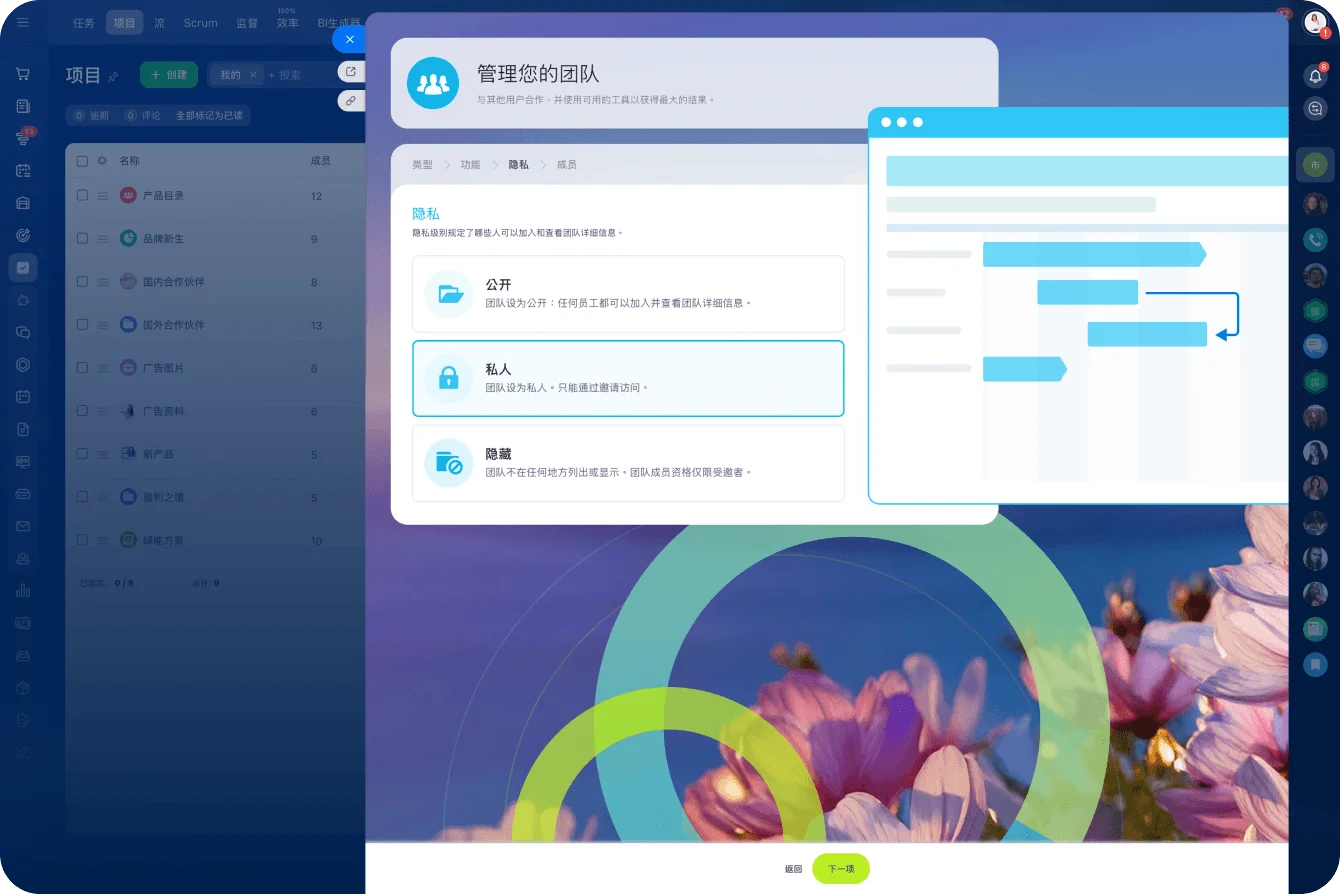Check the box for 广告资料 row
This screenshot has height=894, width=1340.
point(83,411)
